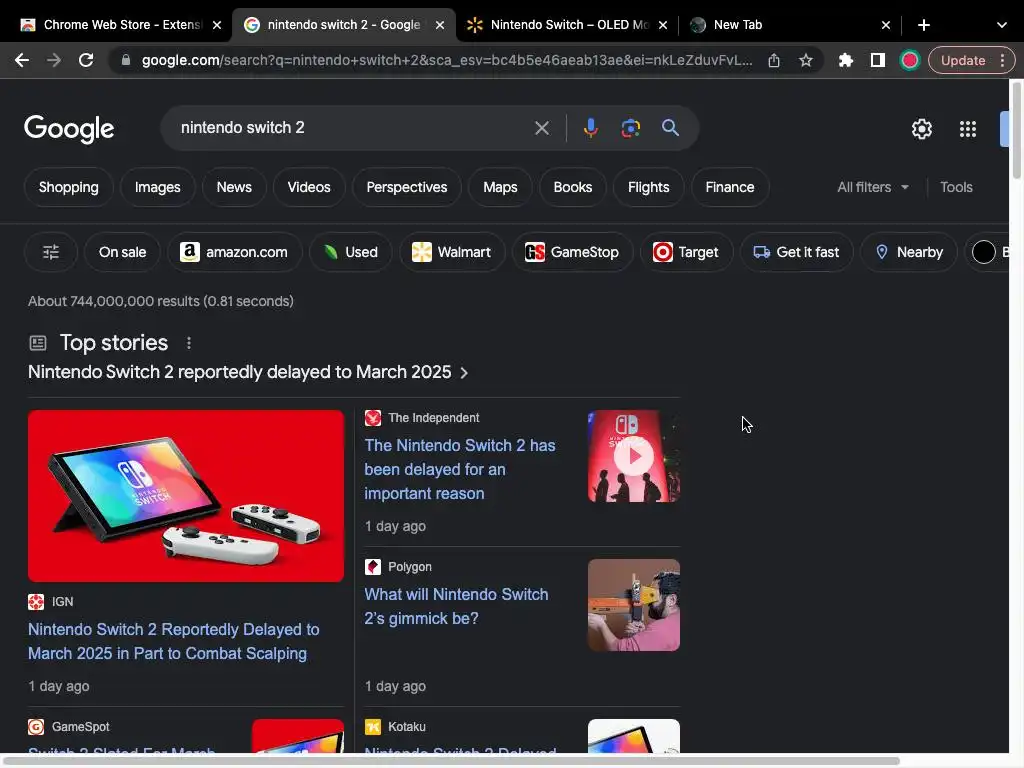Image resolution: width=1024 pixels, height=768 pixels.
Task: Select the News search category
Action: 234,187
